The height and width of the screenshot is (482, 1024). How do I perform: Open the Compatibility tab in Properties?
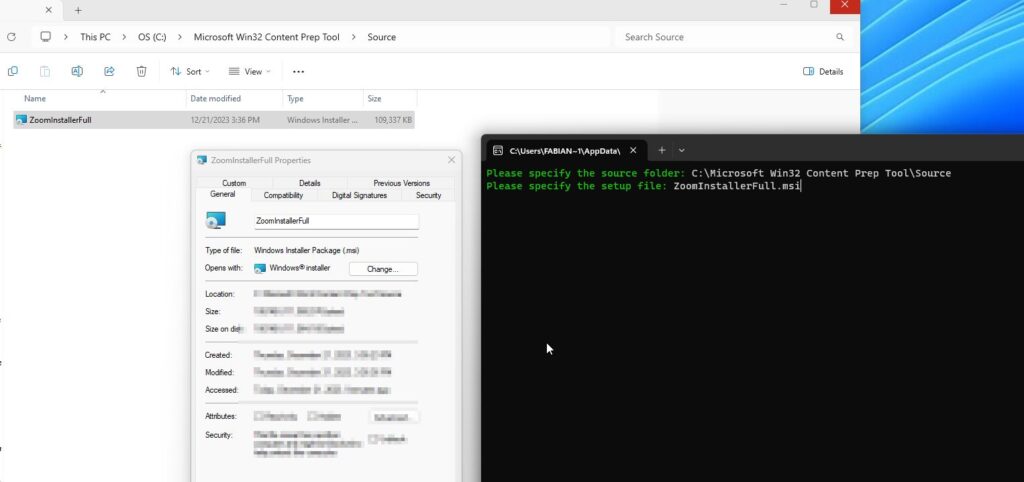click(283, 195)
